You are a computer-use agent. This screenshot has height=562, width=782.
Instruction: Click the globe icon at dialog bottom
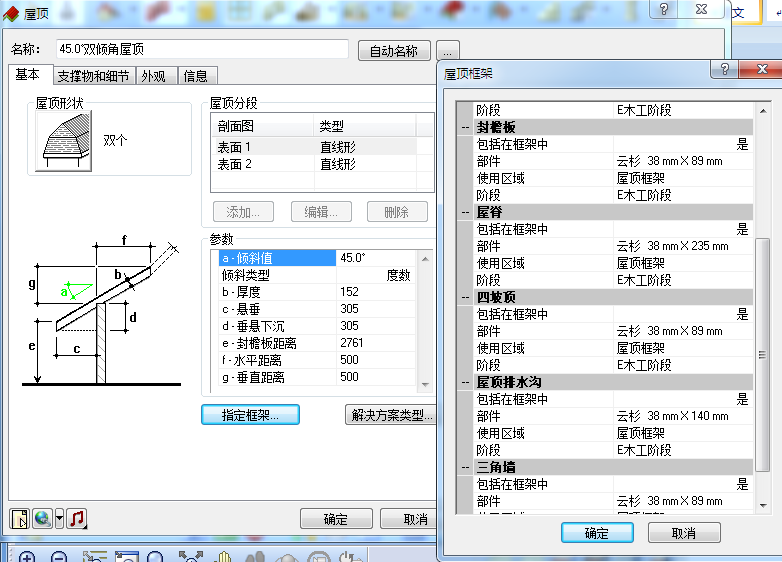pos(42,518)
